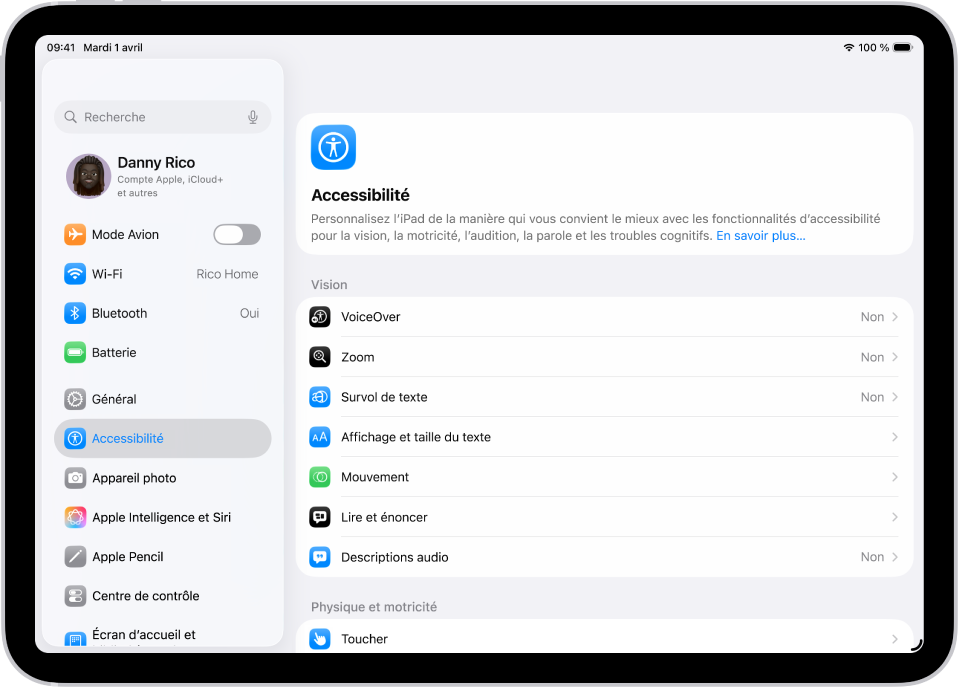The height and width of the screenshot is (692, 960).
Task: Select the Zoom magnifier icon
Action: [x=320, y=356]
